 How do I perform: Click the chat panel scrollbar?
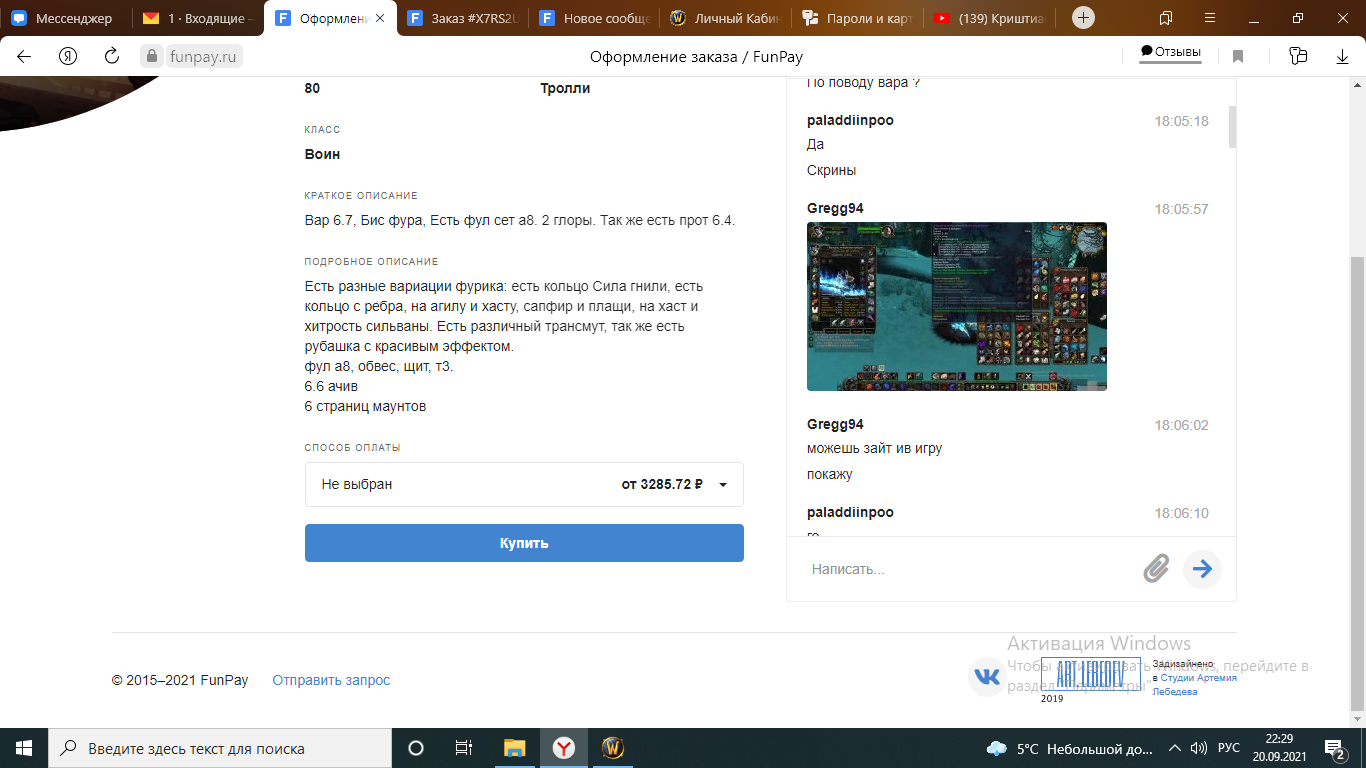[x=1232, y=127]
